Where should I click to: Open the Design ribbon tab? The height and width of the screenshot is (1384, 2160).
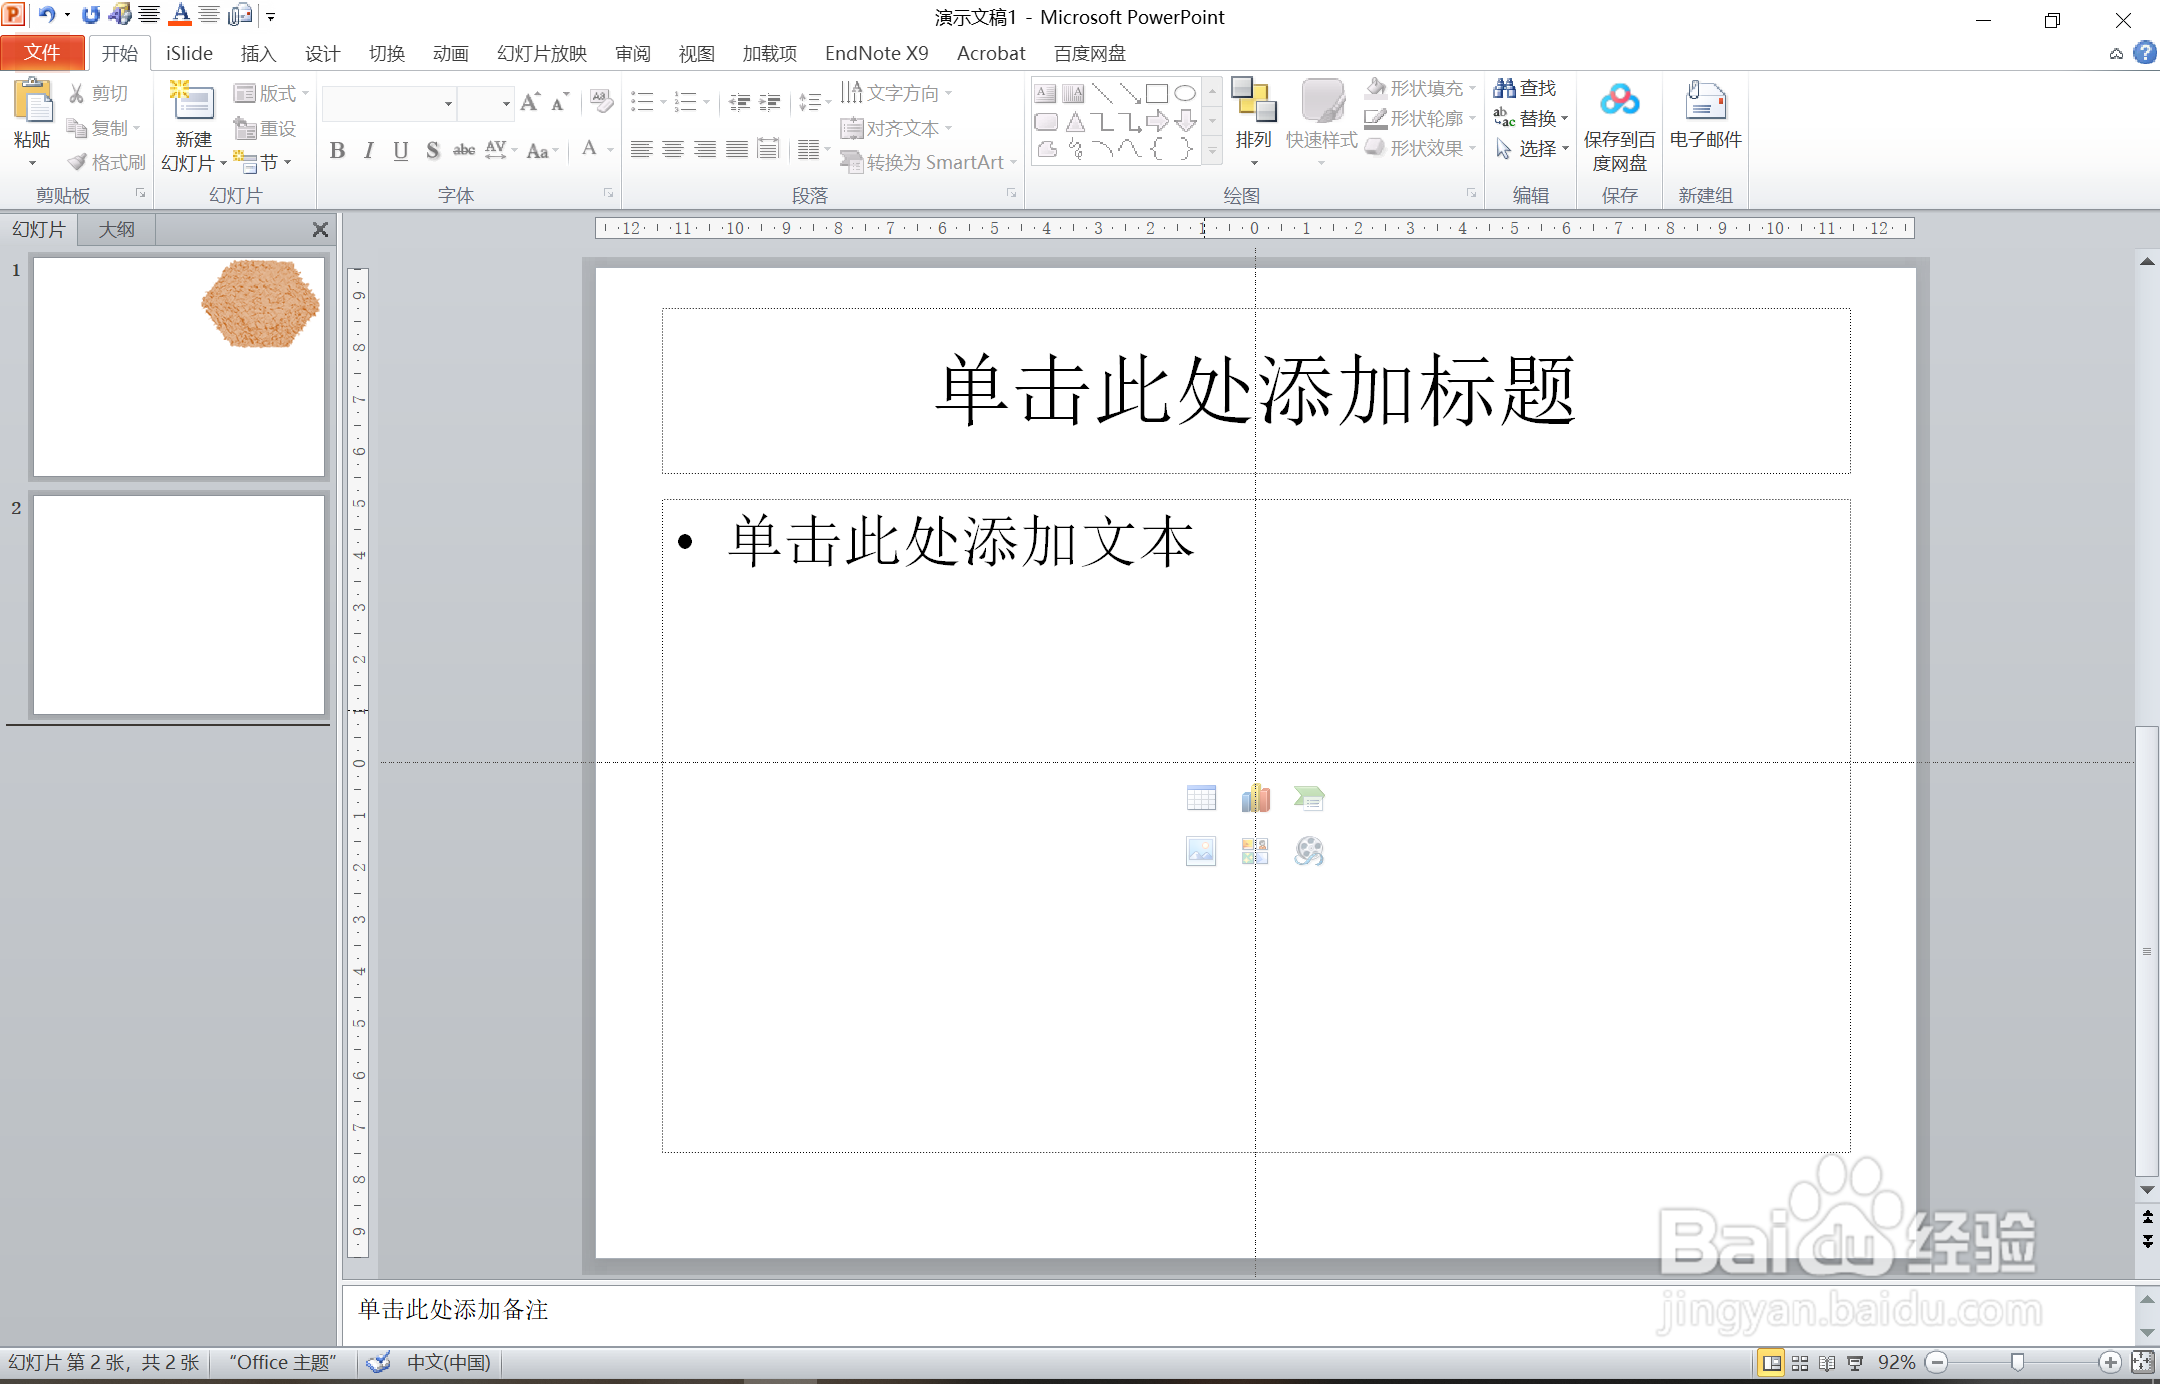(322, 54)
